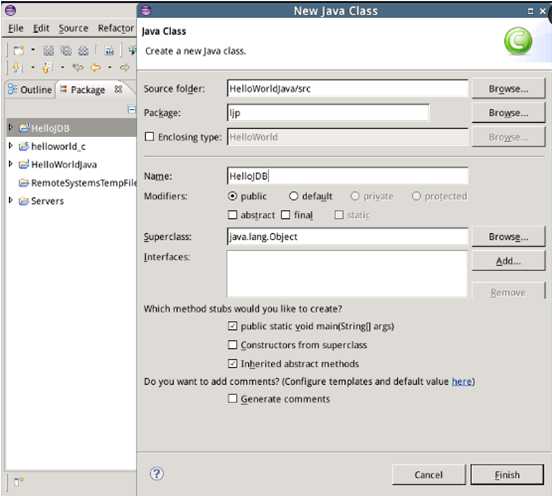
Task: Browse for the Source folder
Action: 508,89
